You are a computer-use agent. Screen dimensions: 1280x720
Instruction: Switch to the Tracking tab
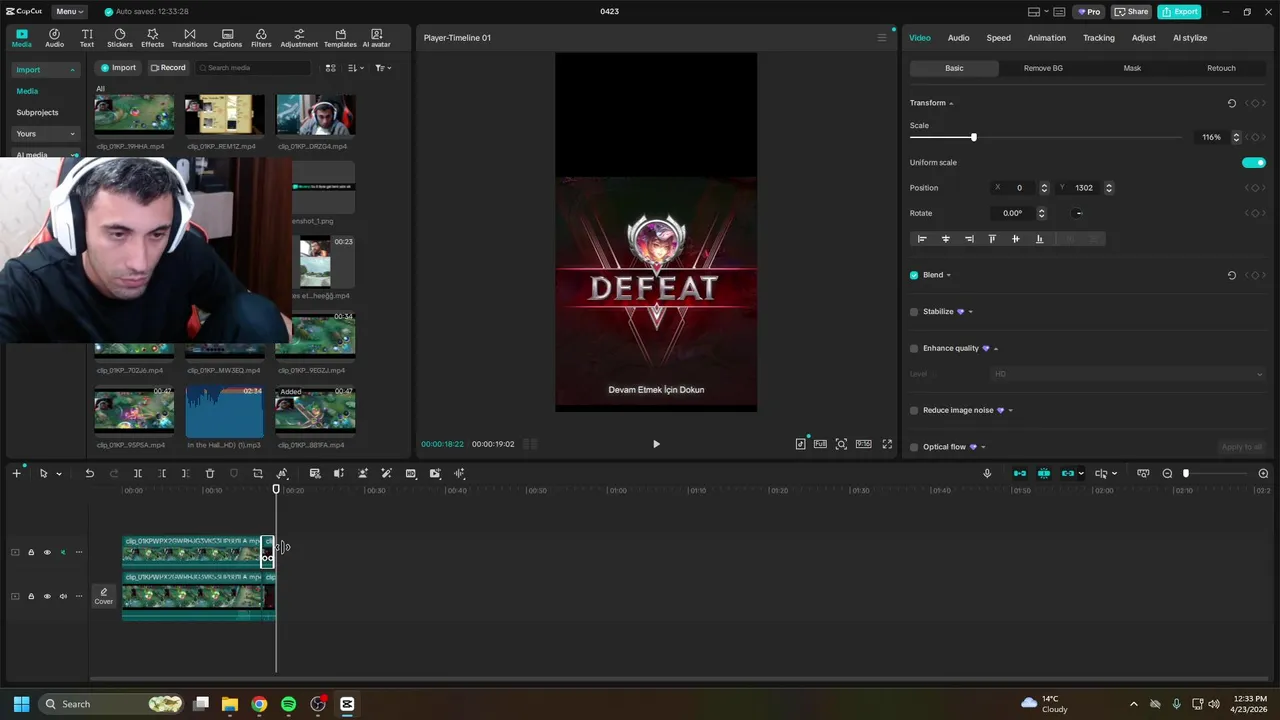tap(1098, 38)
